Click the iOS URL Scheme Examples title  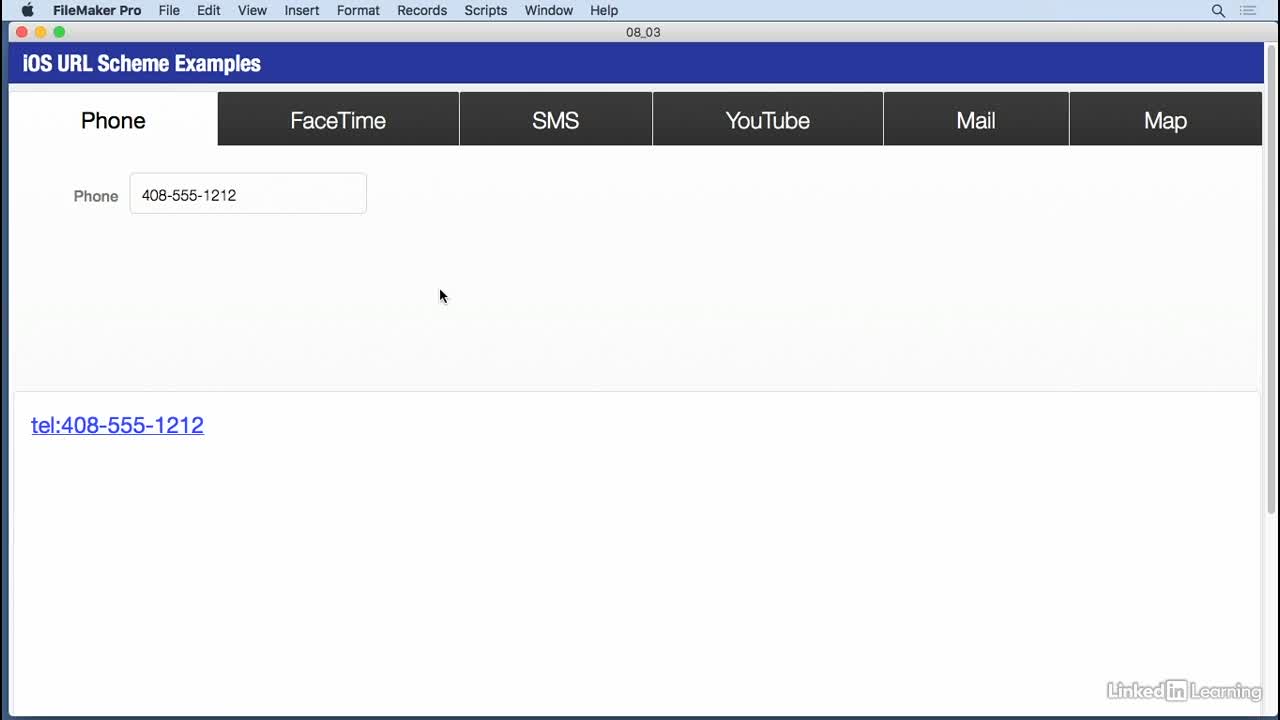(142, 64)
